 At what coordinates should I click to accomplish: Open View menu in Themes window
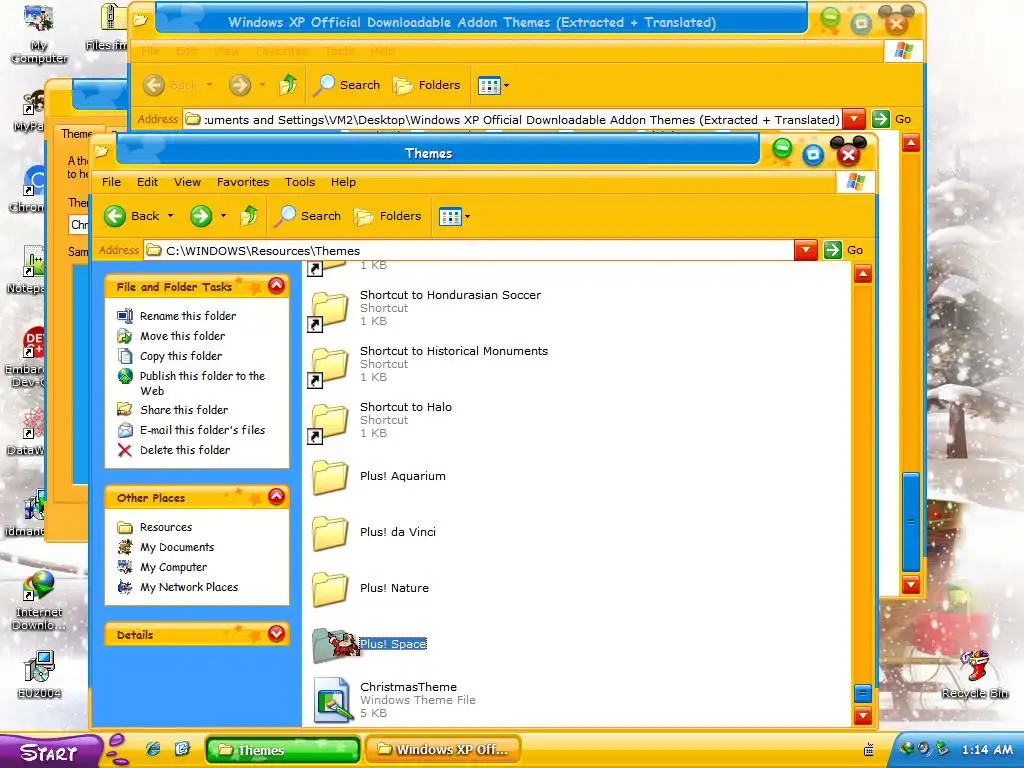click(187, 182)
